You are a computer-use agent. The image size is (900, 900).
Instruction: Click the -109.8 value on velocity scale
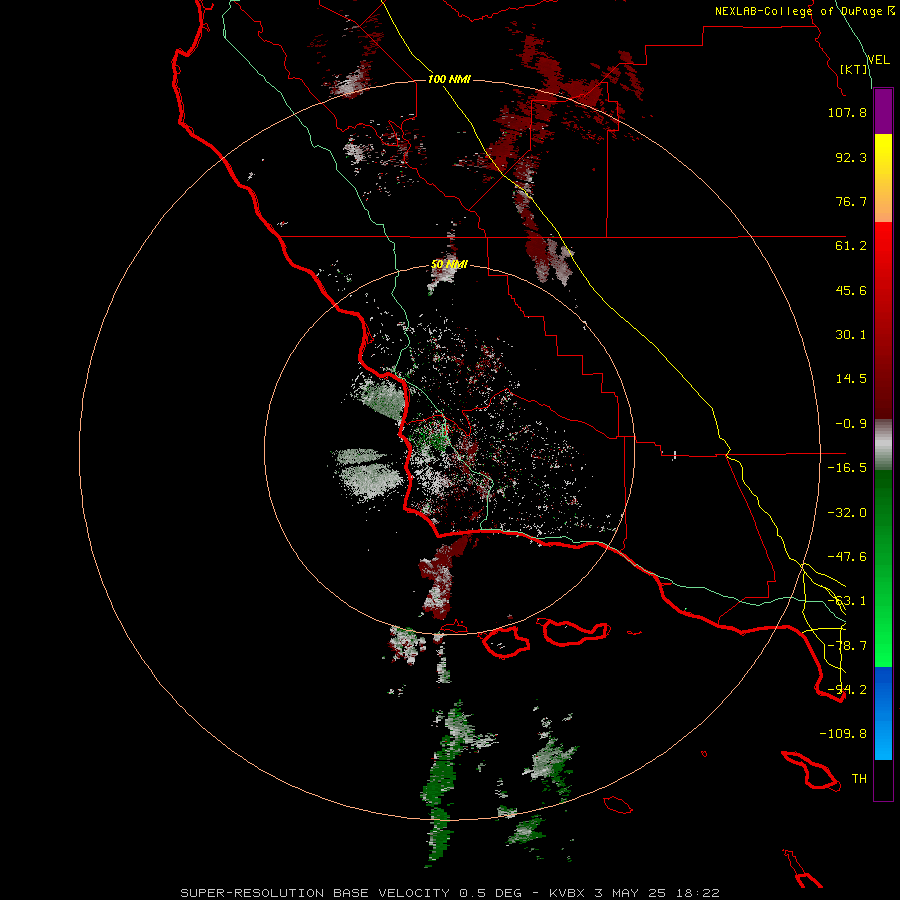[x=843, y=734]
